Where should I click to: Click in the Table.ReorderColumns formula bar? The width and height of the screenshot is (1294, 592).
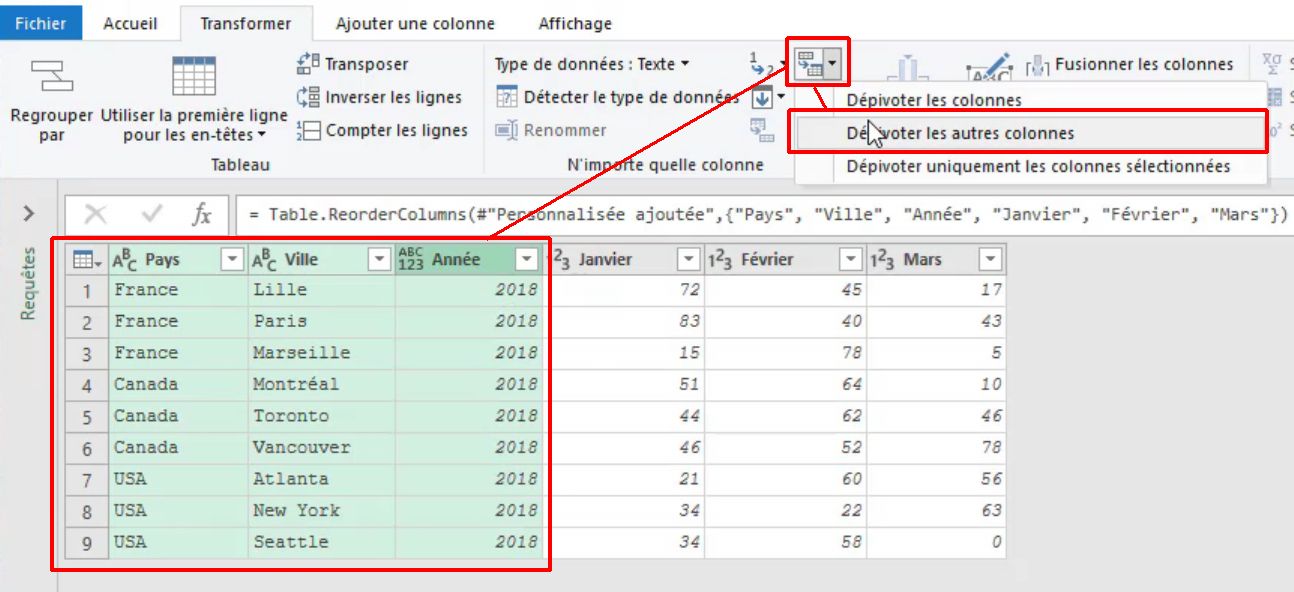coord(764,214)
